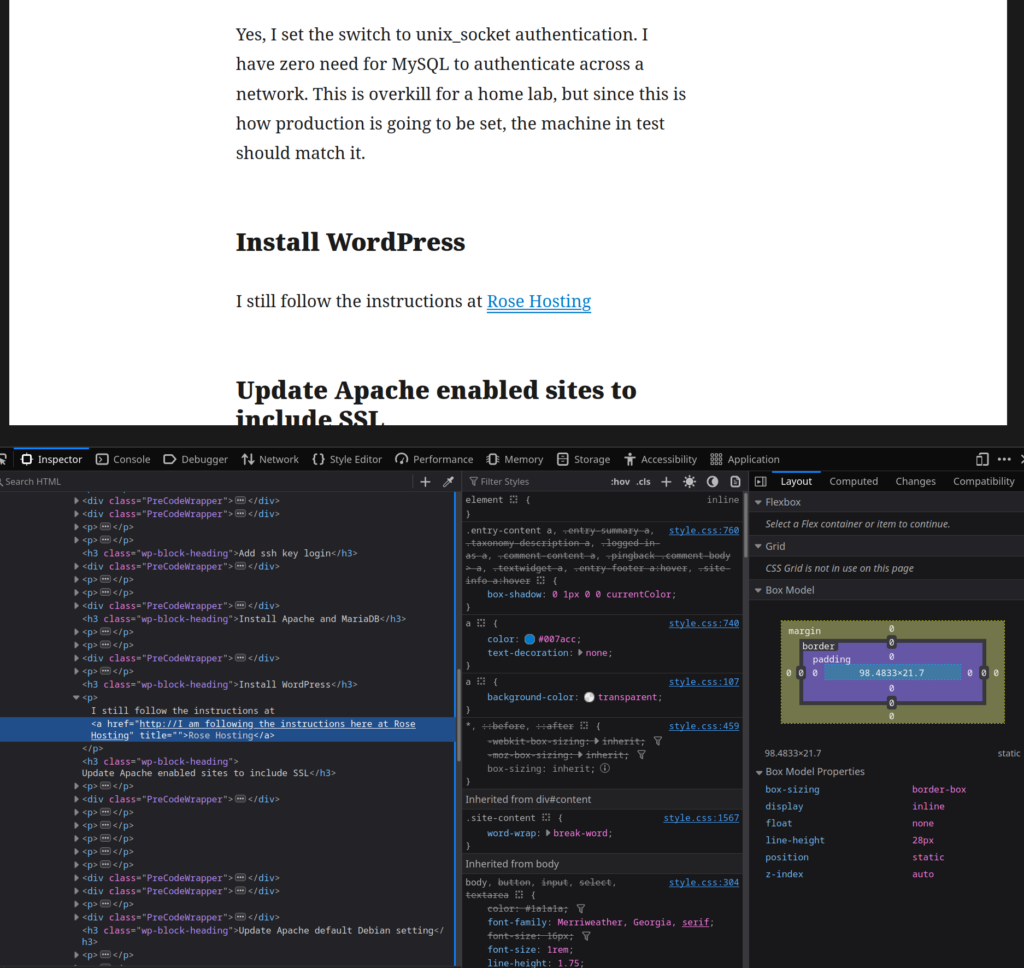Image resolution: width=1024 pixels, height=968 pixels.
Task: Select the Changes sidebar tab
Action: [915, 481]
